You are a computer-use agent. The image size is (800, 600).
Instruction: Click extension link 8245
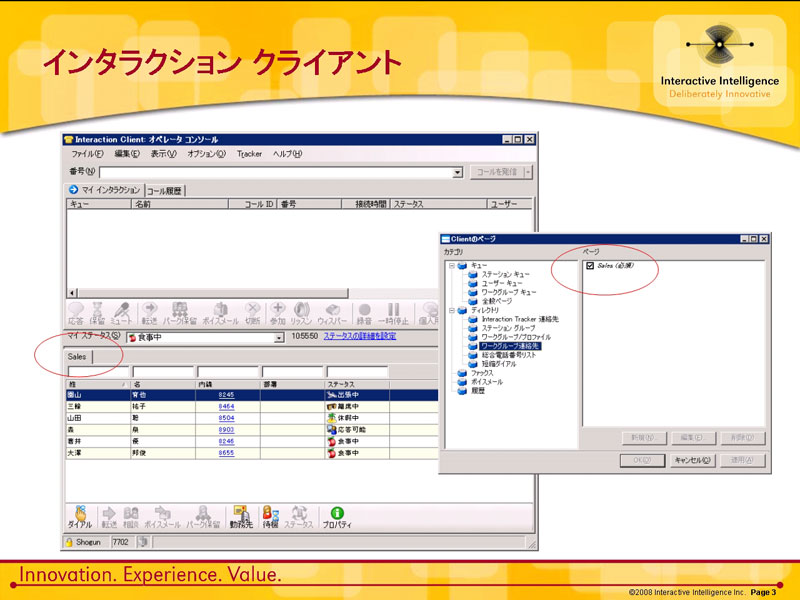(x=226, y=395)
